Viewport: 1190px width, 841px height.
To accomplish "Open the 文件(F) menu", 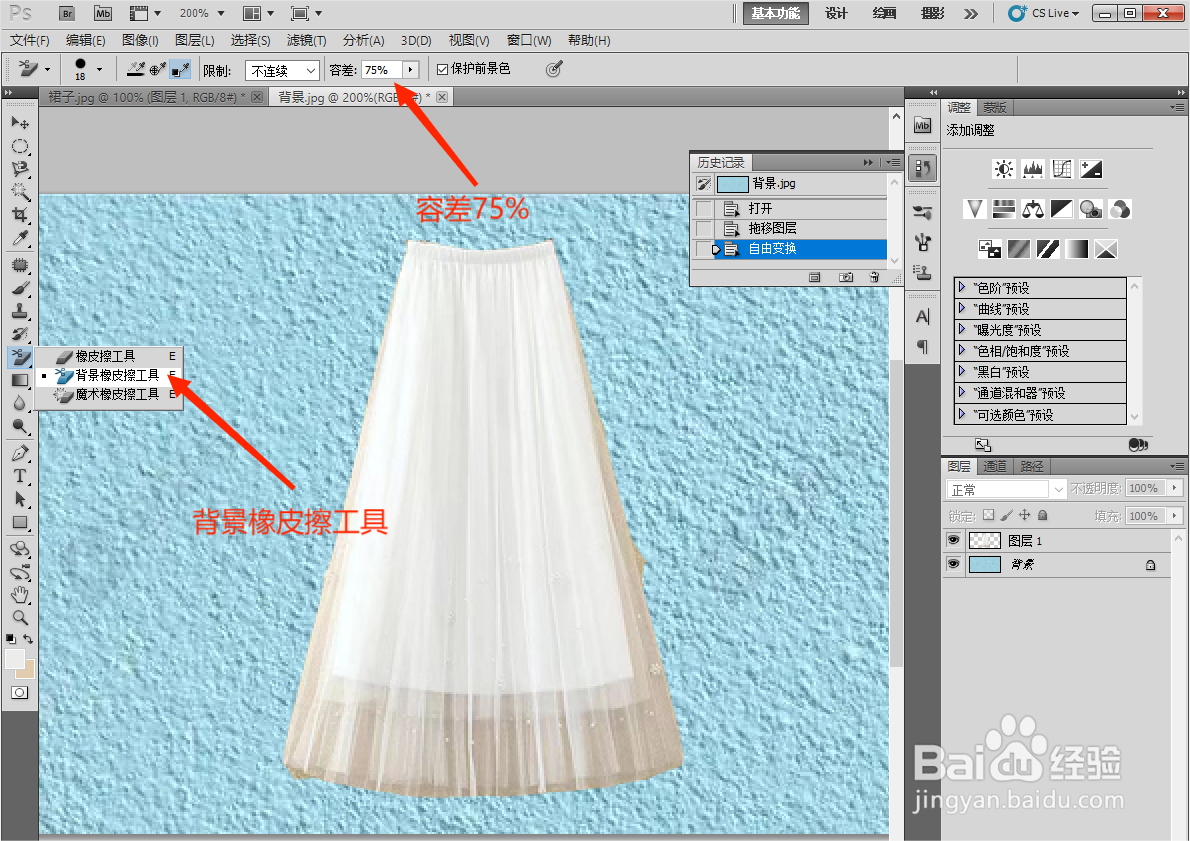I will [30, 40].
